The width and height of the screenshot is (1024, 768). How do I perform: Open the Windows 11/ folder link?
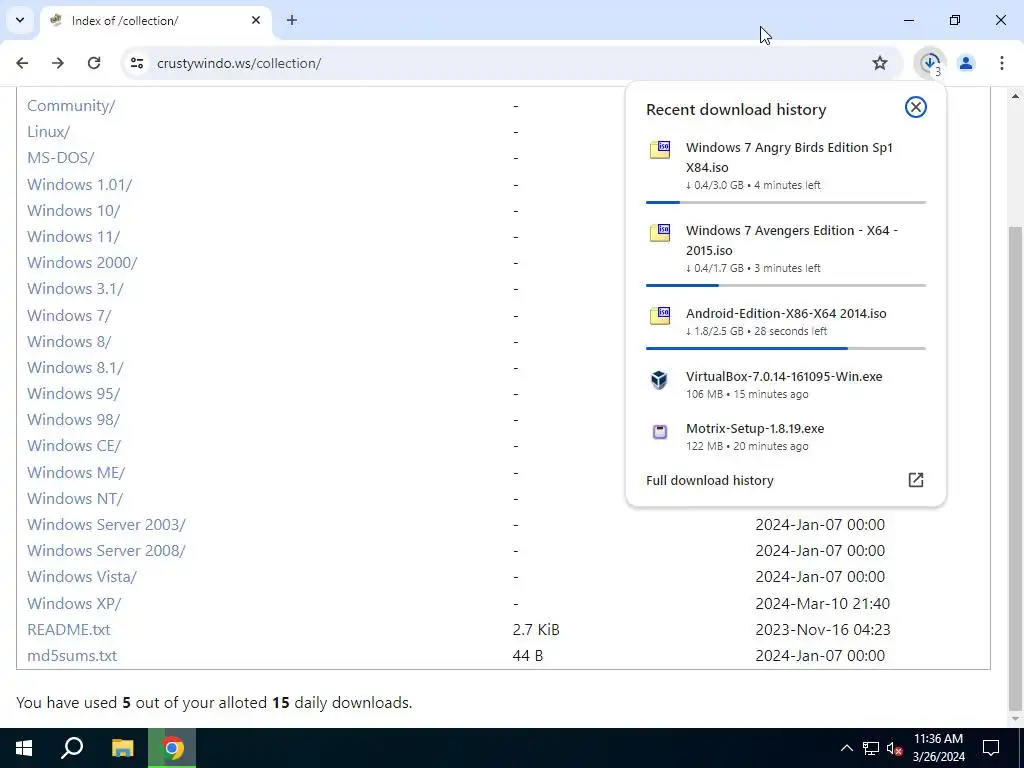pos(73,237)
